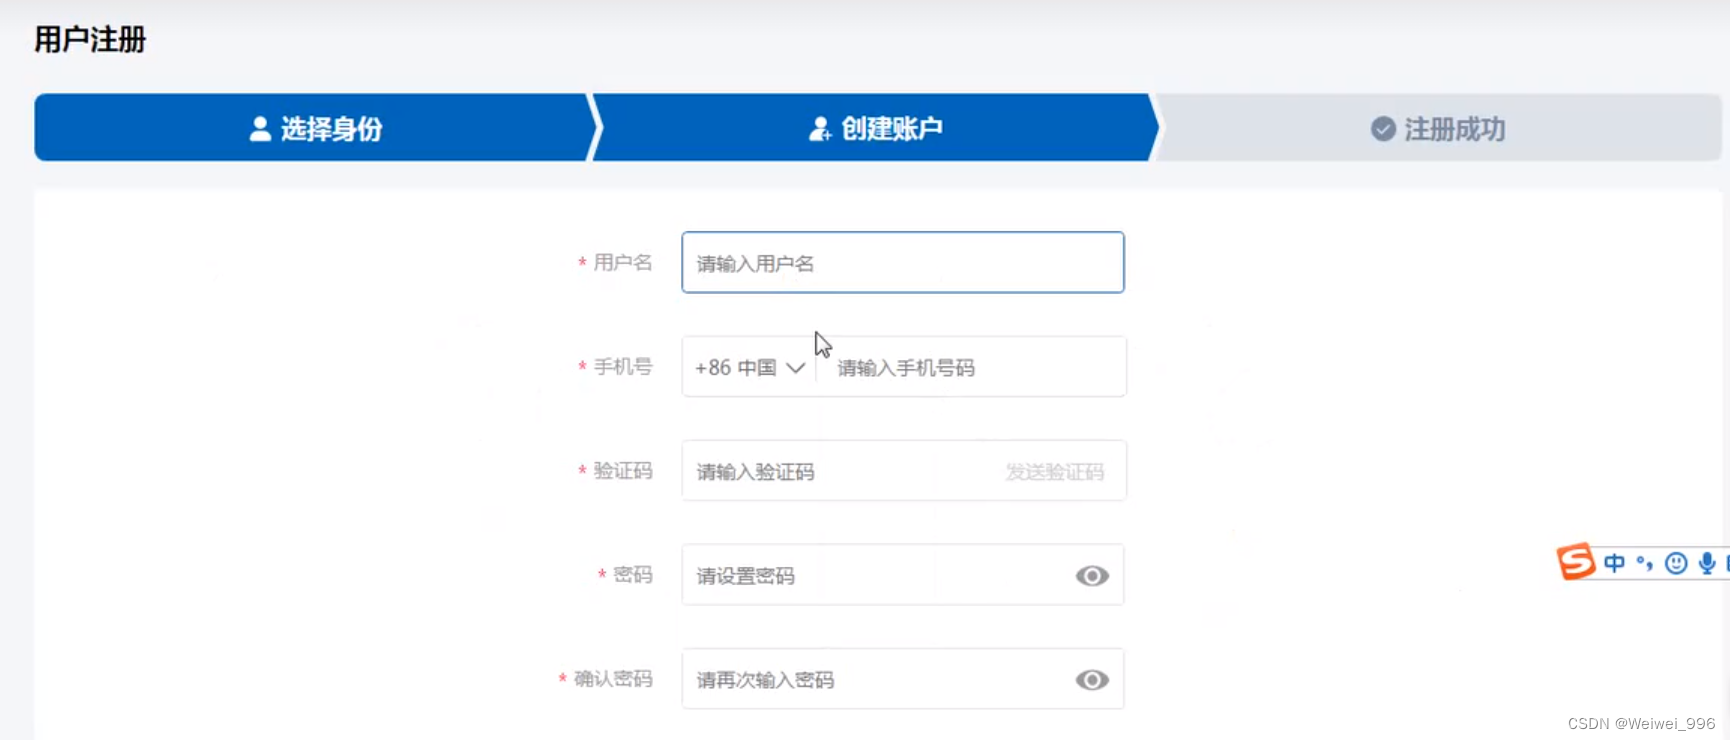Viewport: 1730px width, 740px height.
Task: Open the +86 中国 country code dropdown
Action: coord(750,367)
